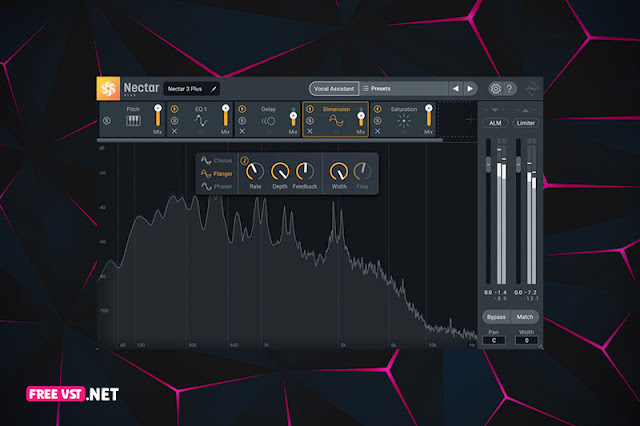
Task: Click the input gain fader handle
Action: point(488,164)
